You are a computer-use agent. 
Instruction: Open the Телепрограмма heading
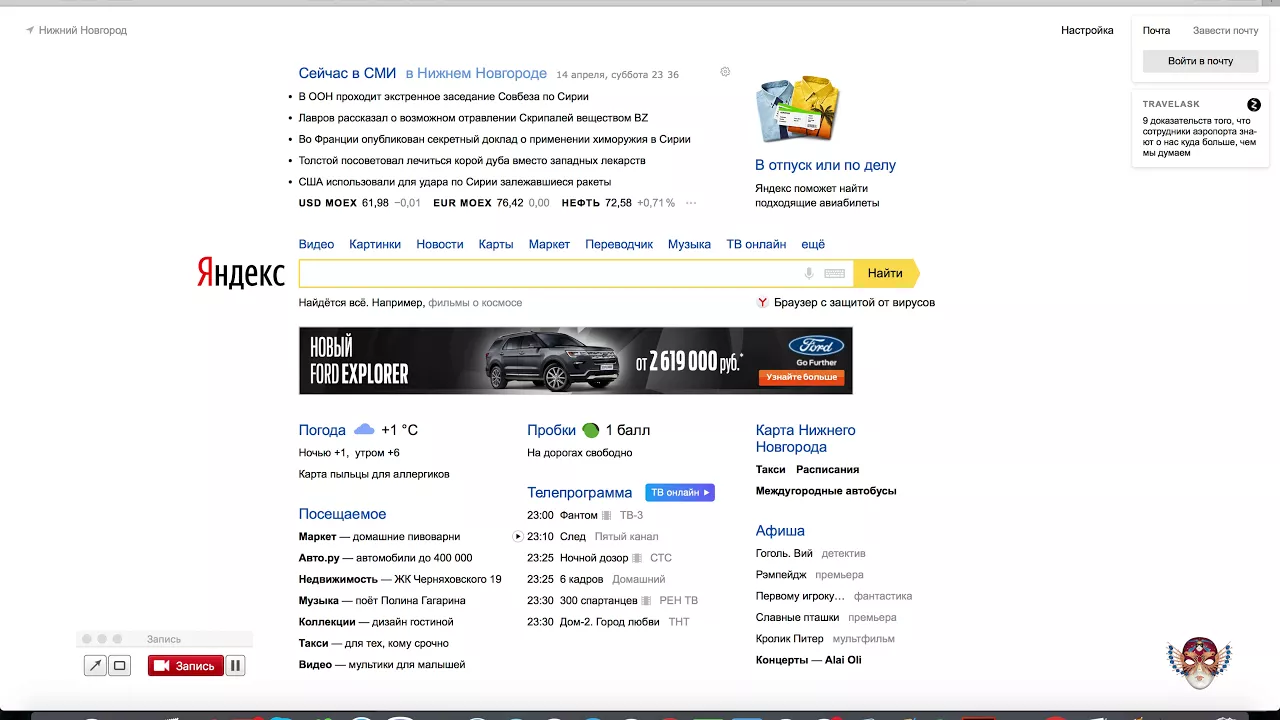coord(580,492)
